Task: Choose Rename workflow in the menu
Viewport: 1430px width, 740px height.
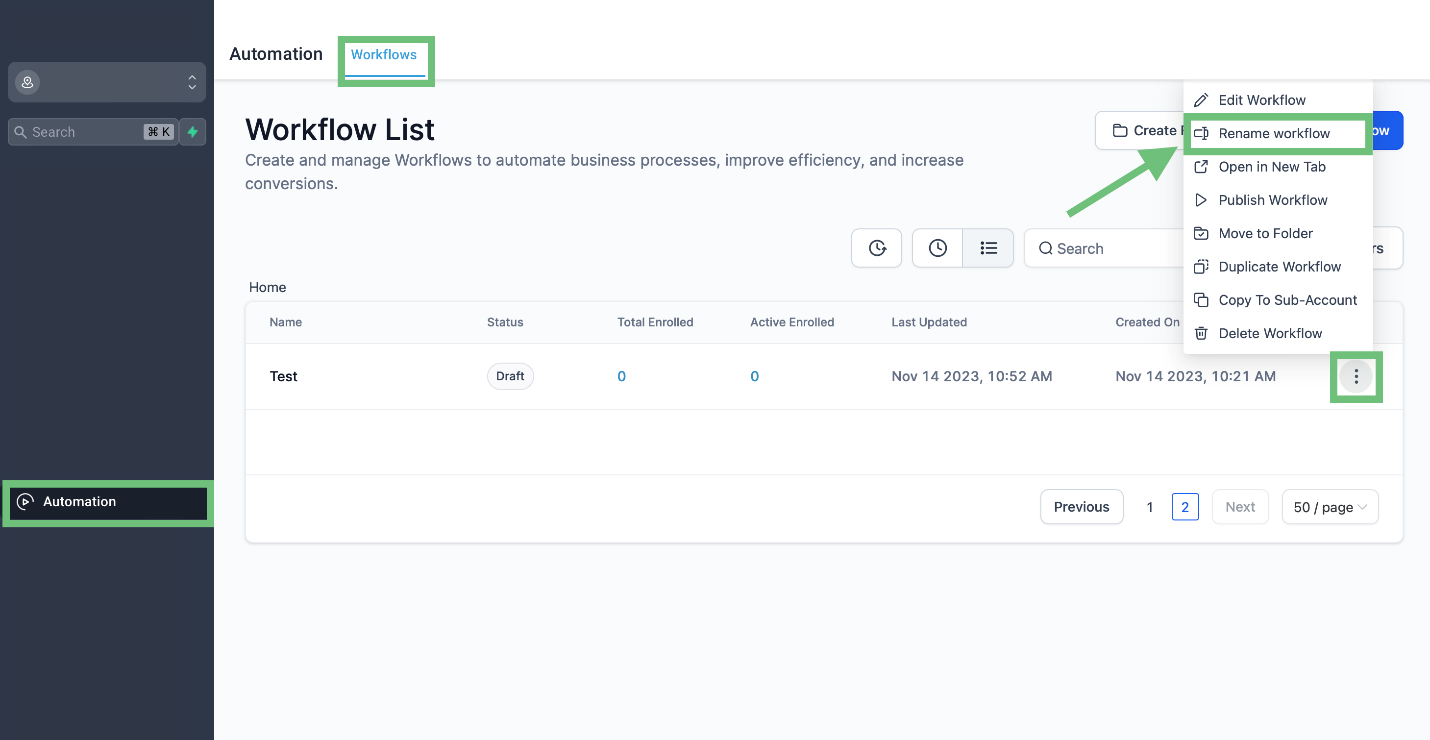Action: [1278, 133]
